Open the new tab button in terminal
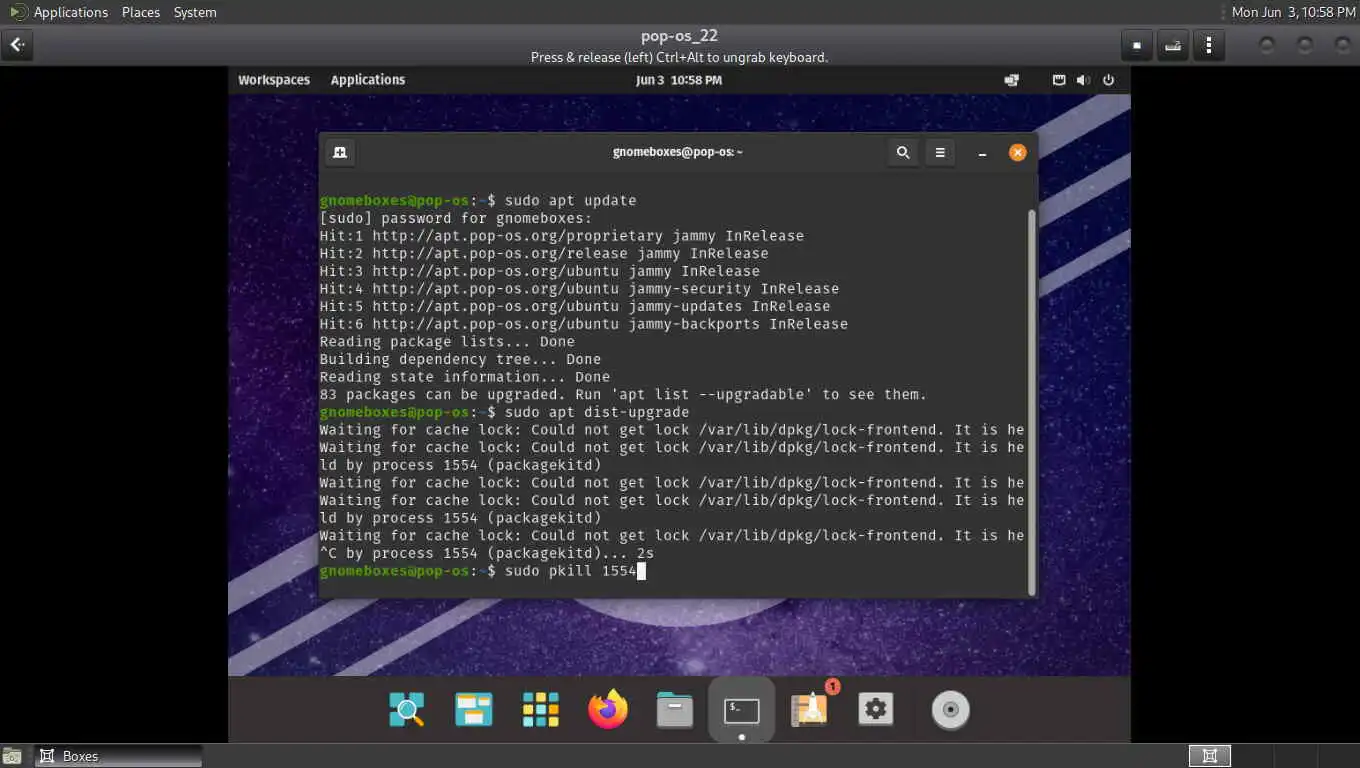The width and height of the screenshot is (1360, 768). 340,152
